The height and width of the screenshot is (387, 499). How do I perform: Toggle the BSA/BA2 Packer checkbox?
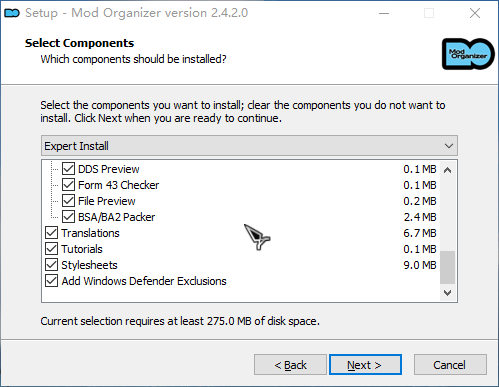click(x=68, y=217)
